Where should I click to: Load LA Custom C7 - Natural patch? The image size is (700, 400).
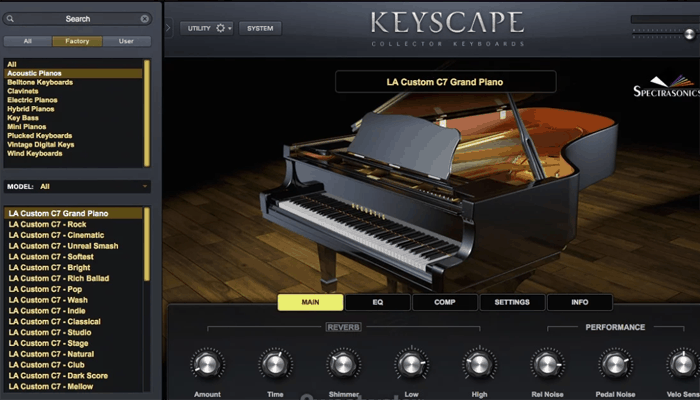pyautogui.click(x=74, y=354)
